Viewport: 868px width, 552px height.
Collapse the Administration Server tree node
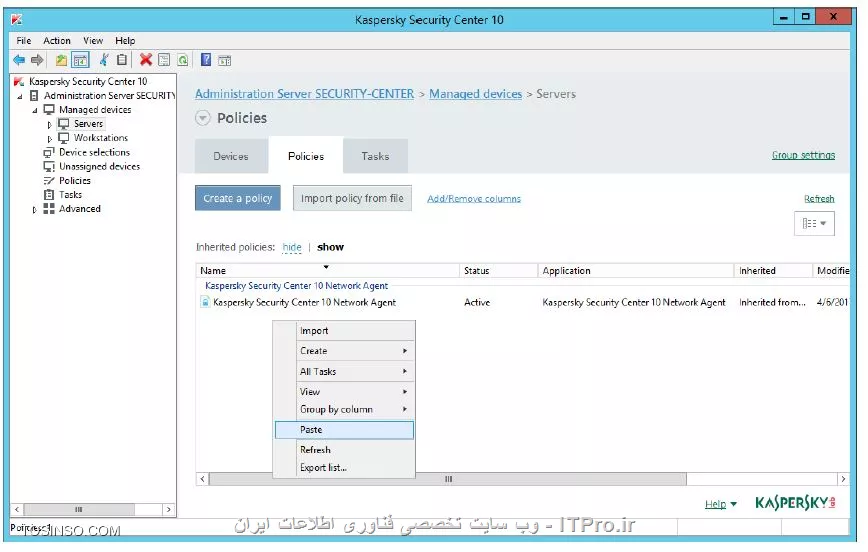click(20, 96)
